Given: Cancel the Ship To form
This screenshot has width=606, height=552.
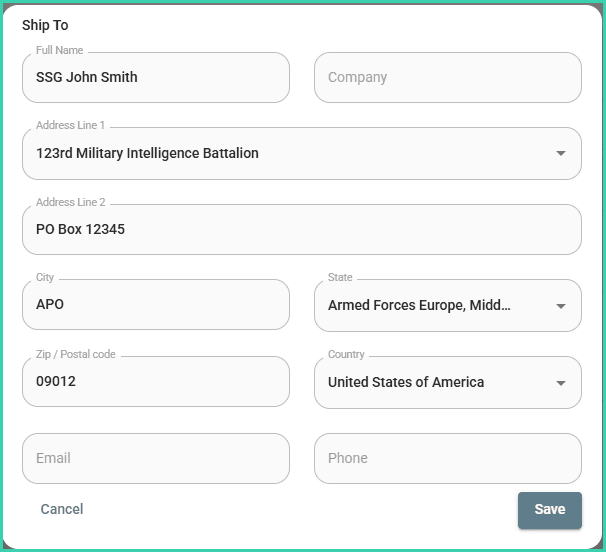Looking at the screenshot, I should click(x=62, y=510).
